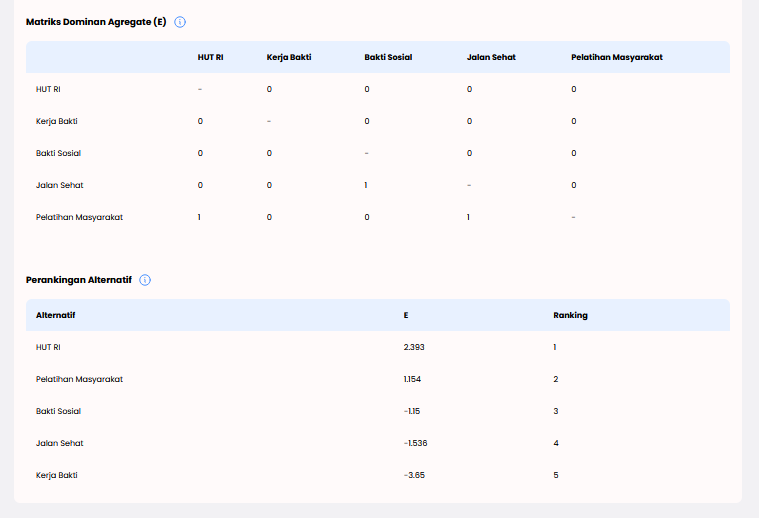Select Jalan Sehat in ranking table
Viewport: 759px width, 518px height.
pyautogui.click(x=59, y=443)
